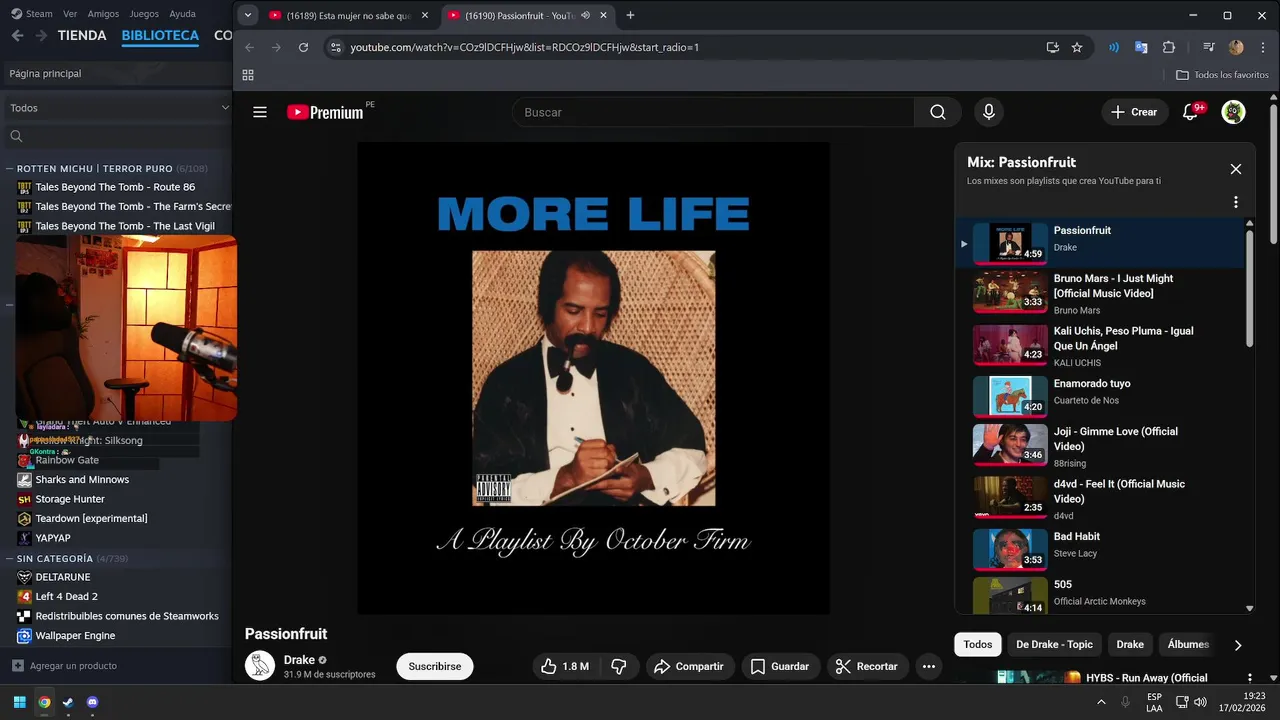Open the YouTube hamburger guide menu
The image size is (1280, 720).
coord(260,112)
